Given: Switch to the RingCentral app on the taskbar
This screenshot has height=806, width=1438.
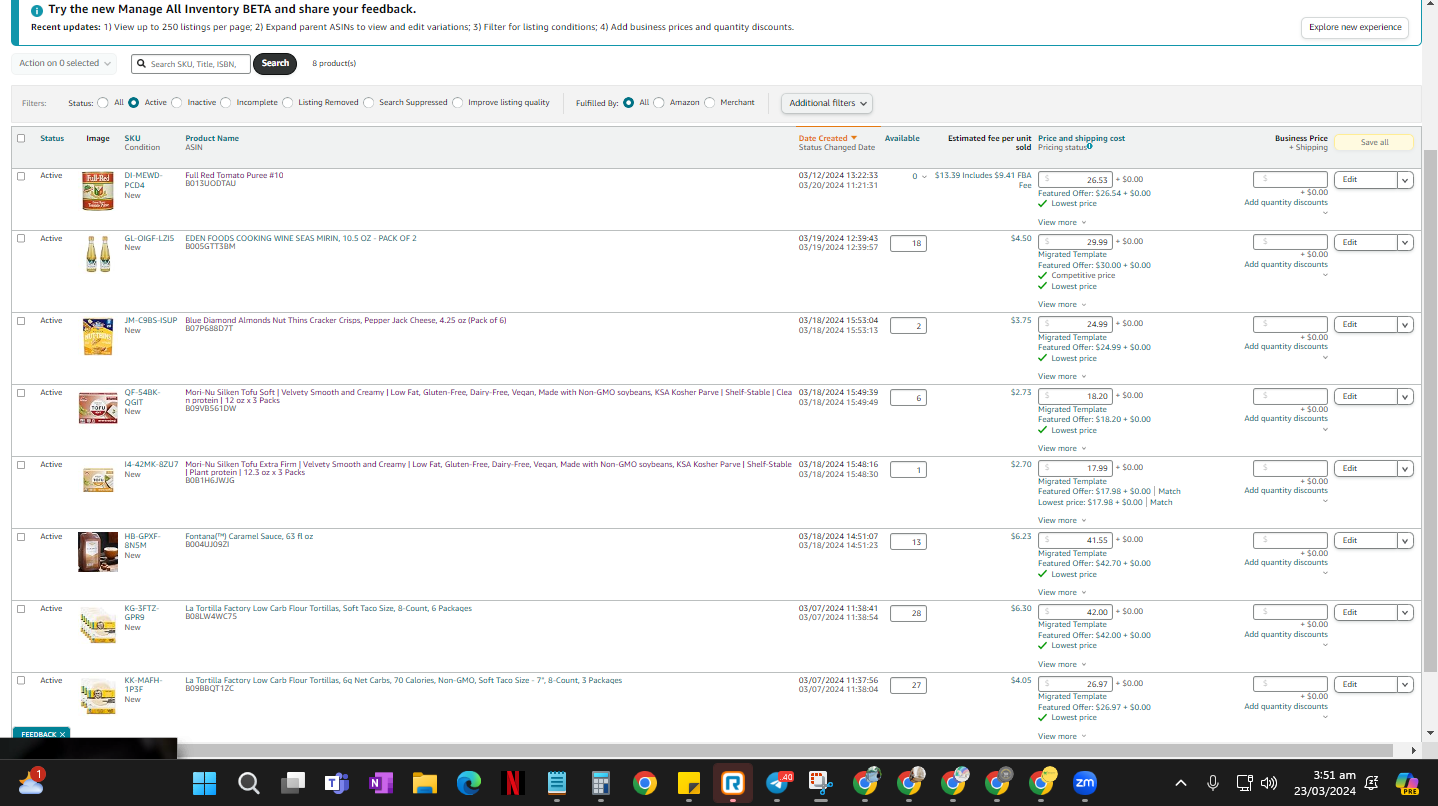Looking at the screenshot, I should pos(733,783).
